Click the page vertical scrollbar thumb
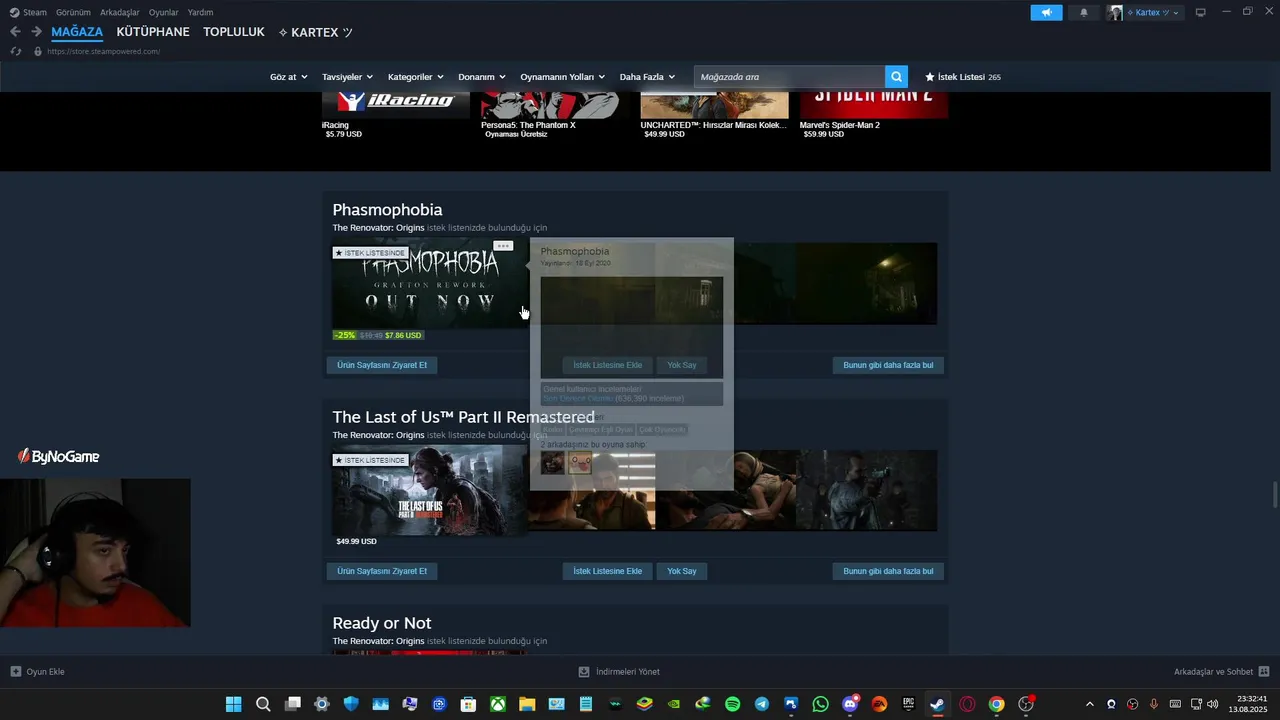Viewport: 1280px width, 720px height. tap(1274, 495)
